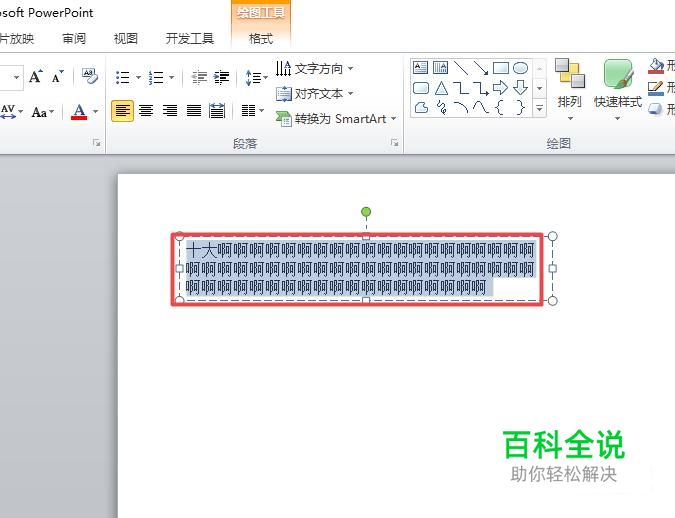Apply numbered list formatting
The height and width of the screenshot is (518, 675).
[156, 78]
